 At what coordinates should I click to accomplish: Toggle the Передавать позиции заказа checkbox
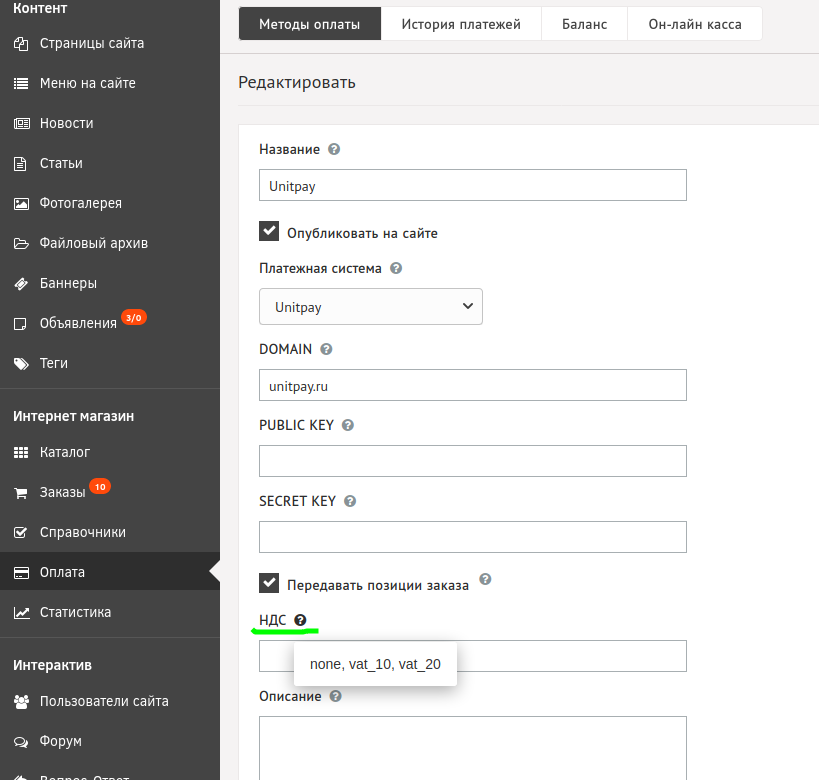[x=269, y=583]
